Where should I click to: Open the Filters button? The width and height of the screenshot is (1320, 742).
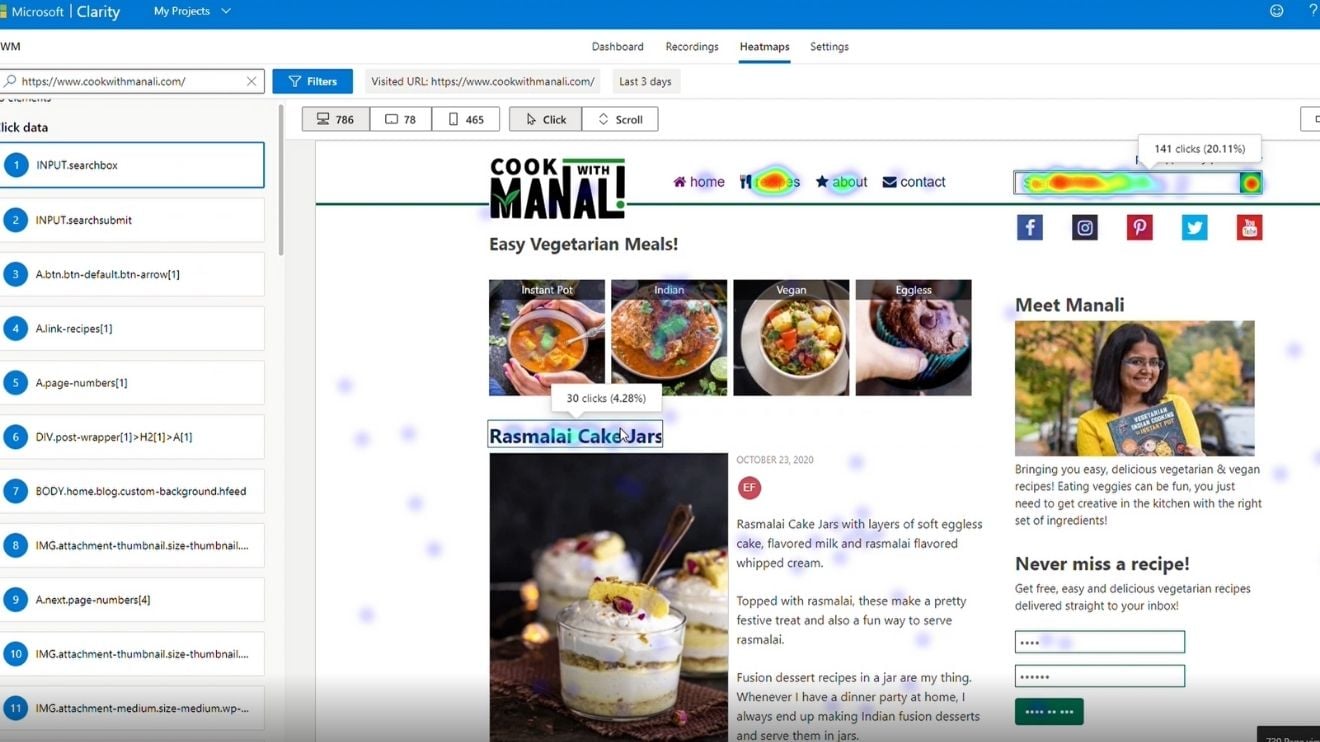pyautogui.click(x=312, y=82)
